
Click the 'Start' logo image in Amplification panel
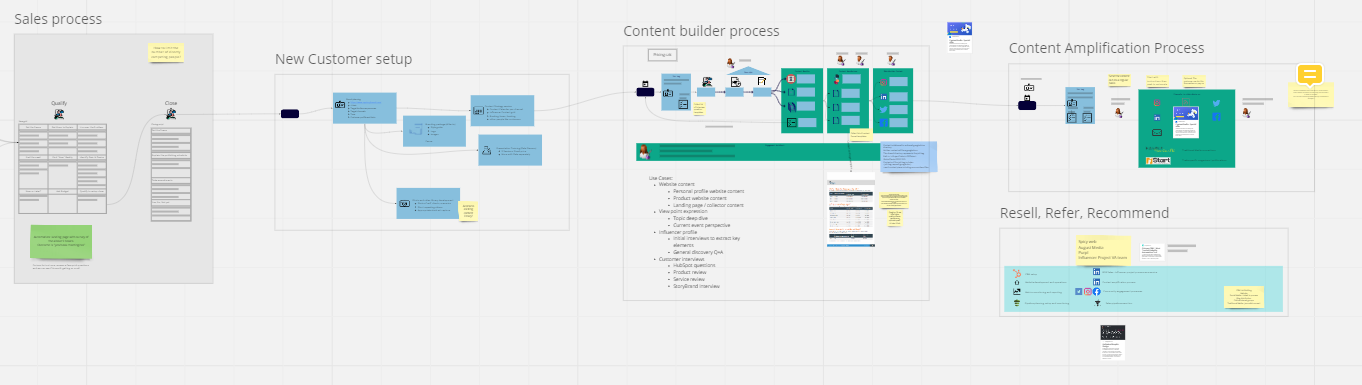pyautogui.click(x=1158, y=160)
